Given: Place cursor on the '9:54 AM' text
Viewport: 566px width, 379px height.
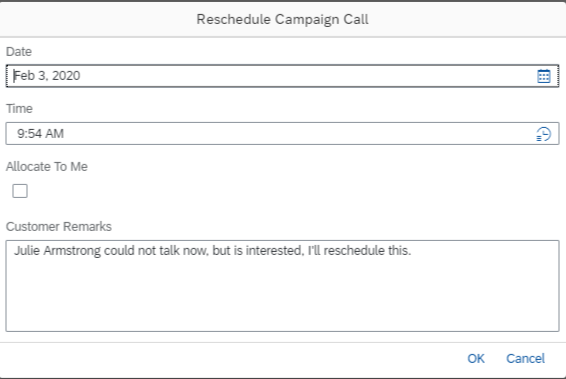Looking at the screenshot, I should [x=40, y=134].
